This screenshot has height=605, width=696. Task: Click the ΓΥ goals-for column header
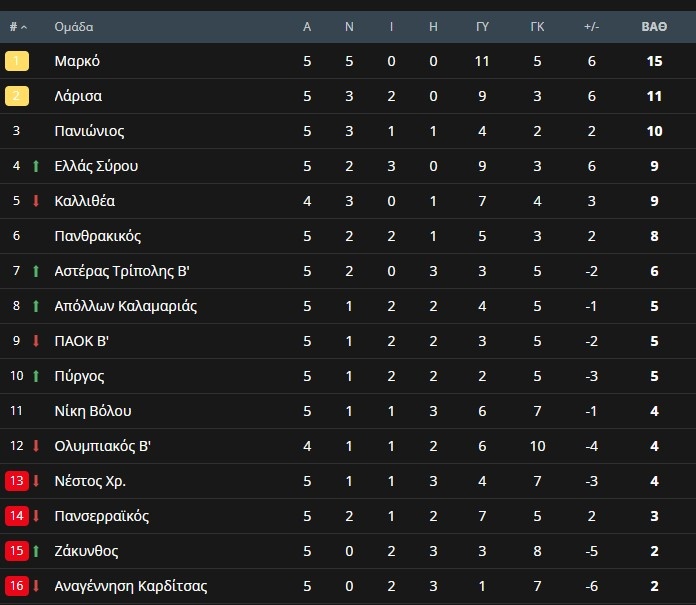click(x=482, y=27)
